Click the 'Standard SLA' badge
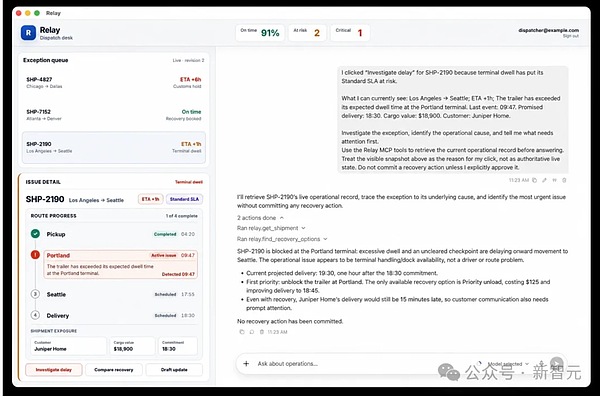 click(x=184, y=199)
